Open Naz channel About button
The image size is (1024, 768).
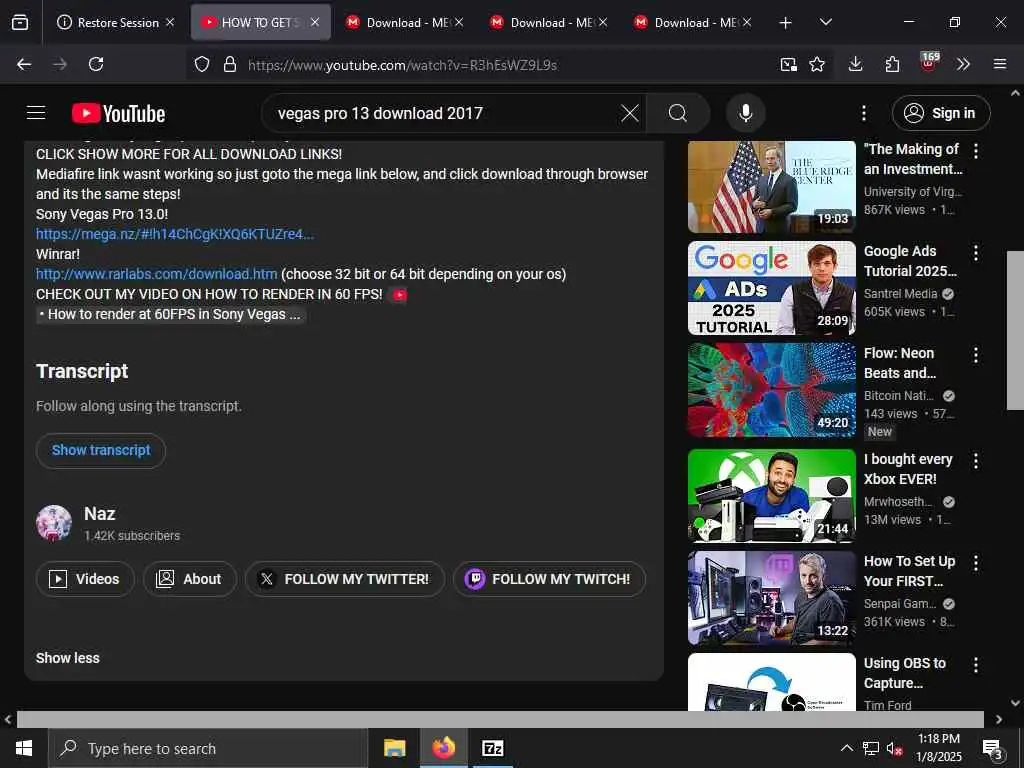pyautogui.click(x=190, y=579)
